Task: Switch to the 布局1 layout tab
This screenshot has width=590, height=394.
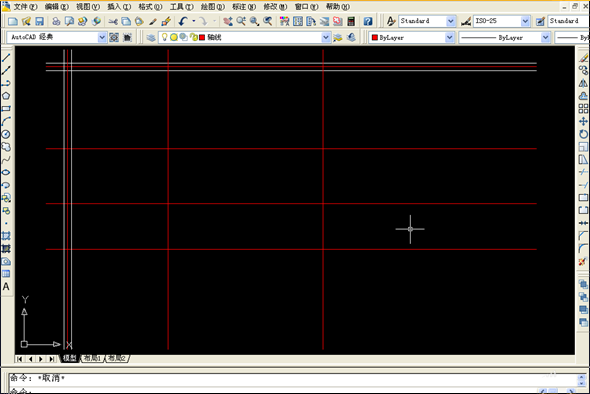Action: pyautogui.click(x=92, y=358)
